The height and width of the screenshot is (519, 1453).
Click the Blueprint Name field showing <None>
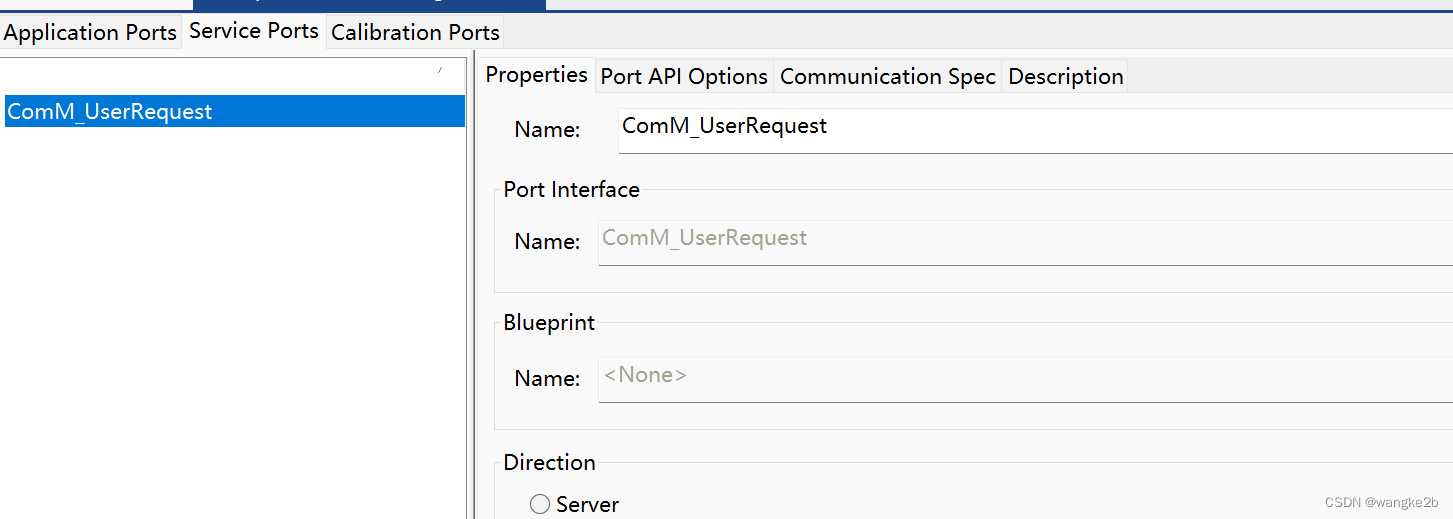tap(1020, 379)
